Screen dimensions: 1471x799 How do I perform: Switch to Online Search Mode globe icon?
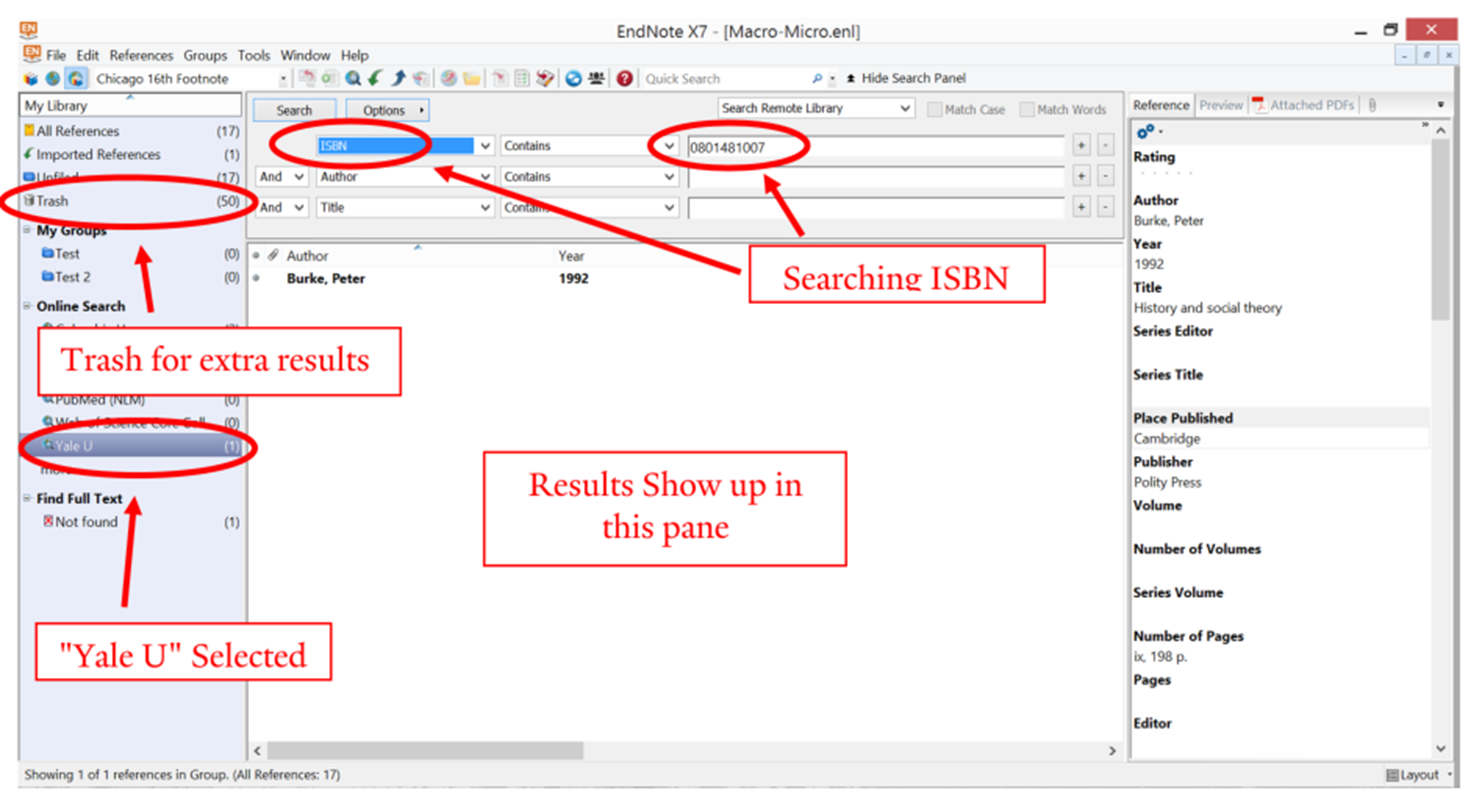(x=53, y=79)
